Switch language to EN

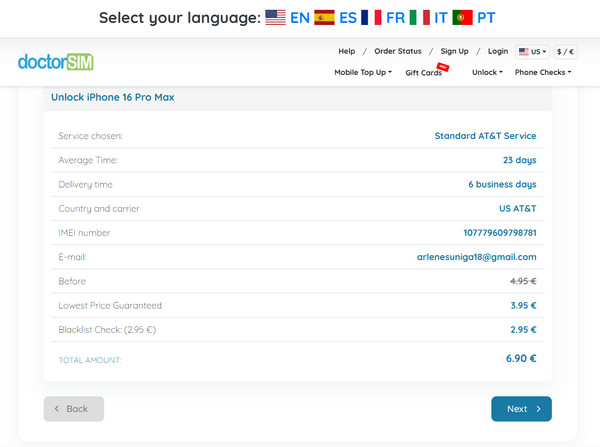coord(300,18)
